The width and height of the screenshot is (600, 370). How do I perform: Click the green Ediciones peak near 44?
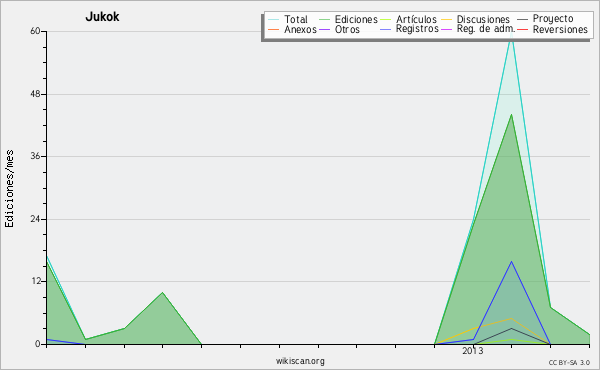(x=511, y=114)
